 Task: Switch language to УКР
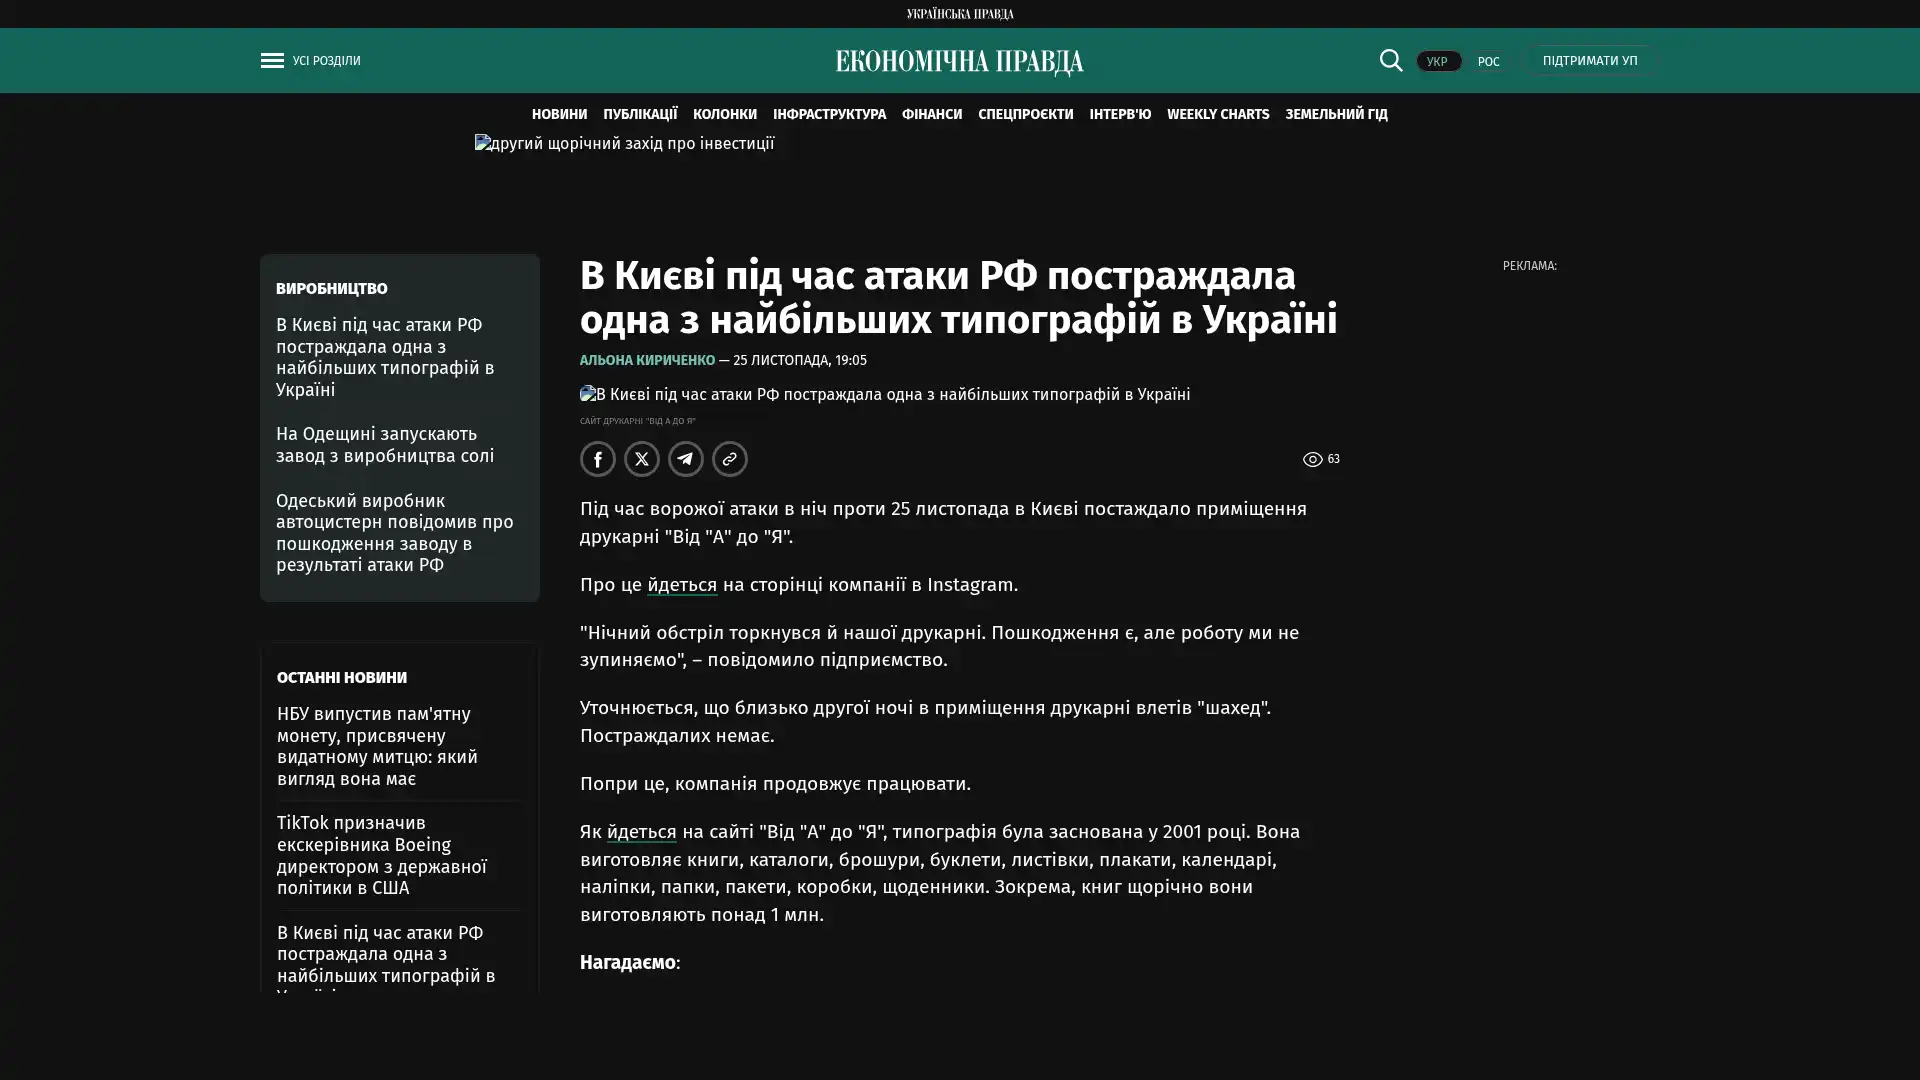click(x=1437, y=61)
